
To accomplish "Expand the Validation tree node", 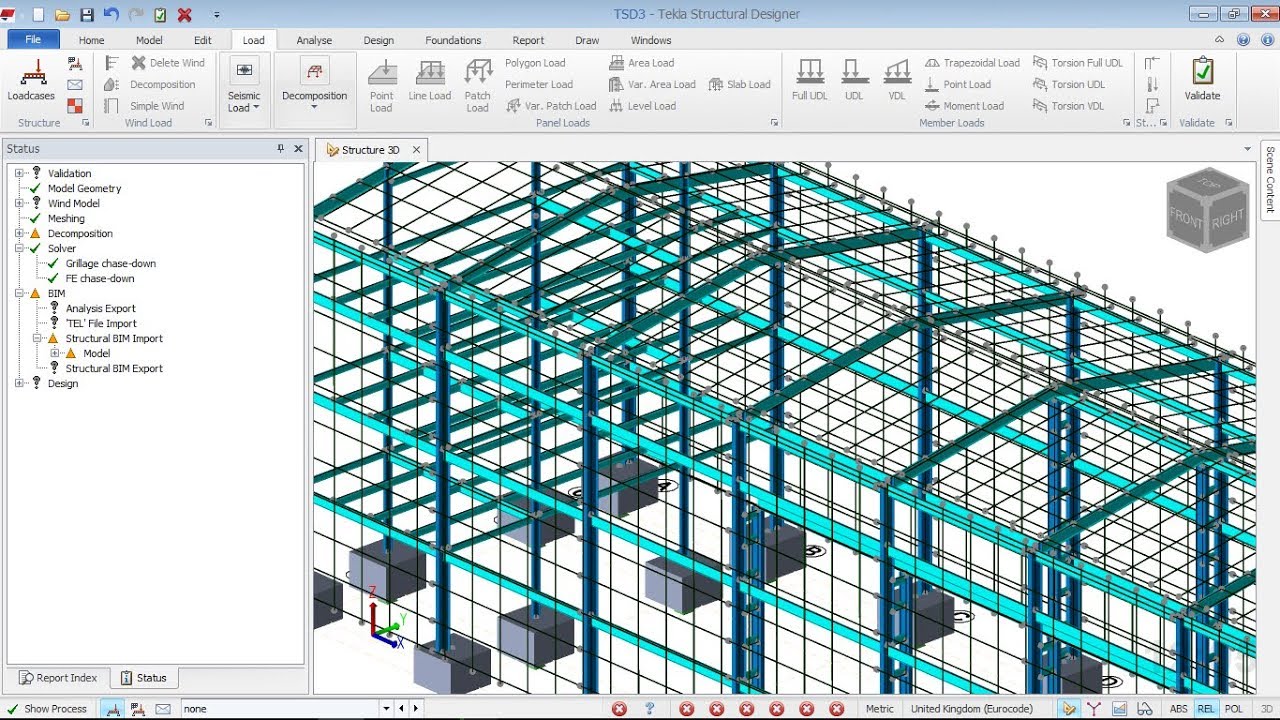I will pyautogui.click(x=19, y=173).
